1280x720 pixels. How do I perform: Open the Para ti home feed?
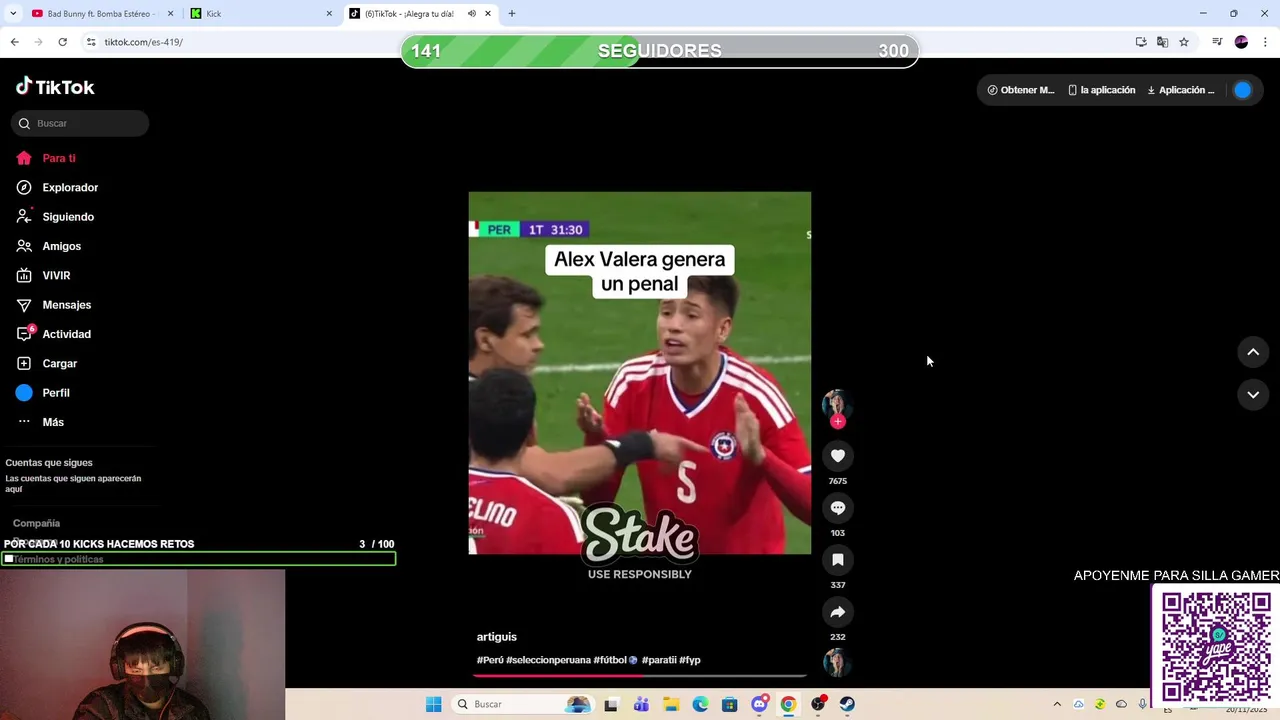pyautogui.click(x=46, y=158)
